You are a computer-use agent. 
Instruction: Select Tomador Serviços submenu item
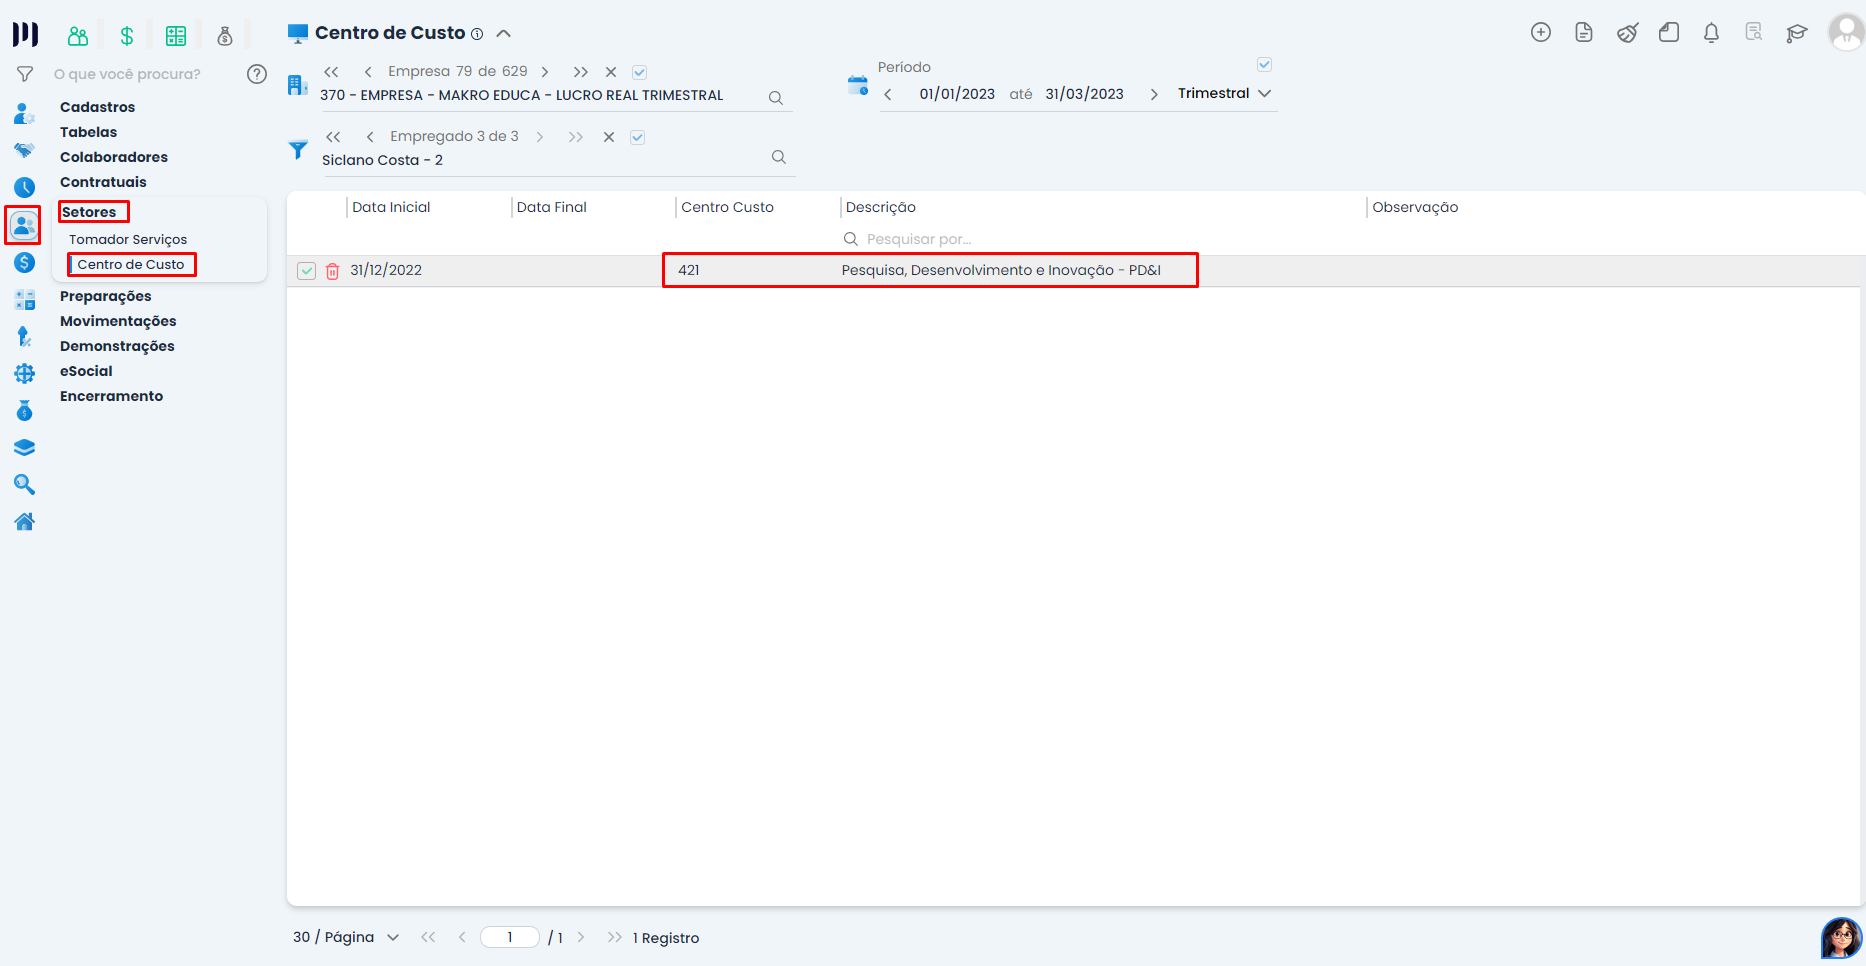[x=128, y=240]
